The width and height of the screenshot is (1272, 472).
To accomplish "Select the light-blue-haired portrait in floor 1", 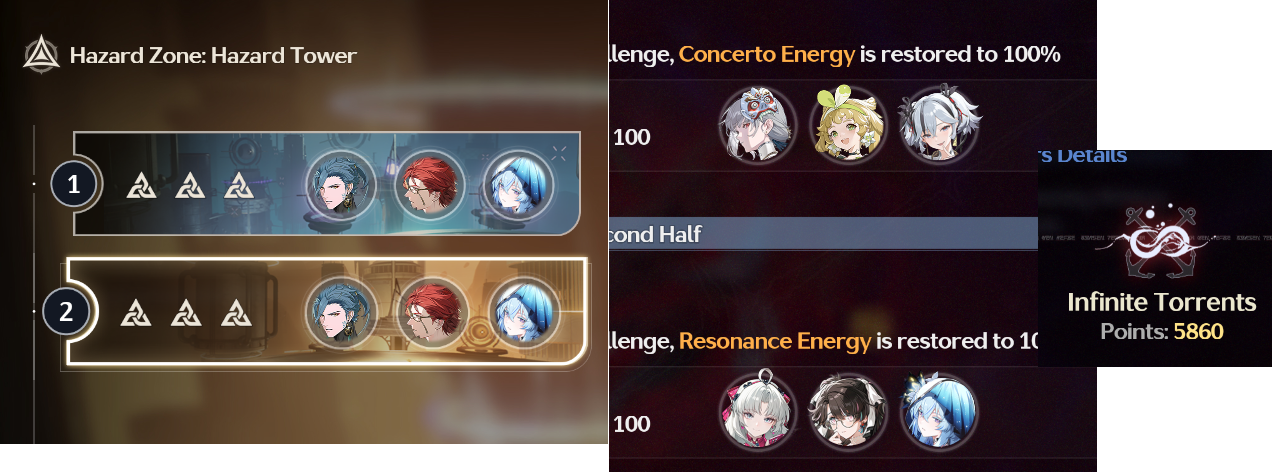I will tap(518, 186).
